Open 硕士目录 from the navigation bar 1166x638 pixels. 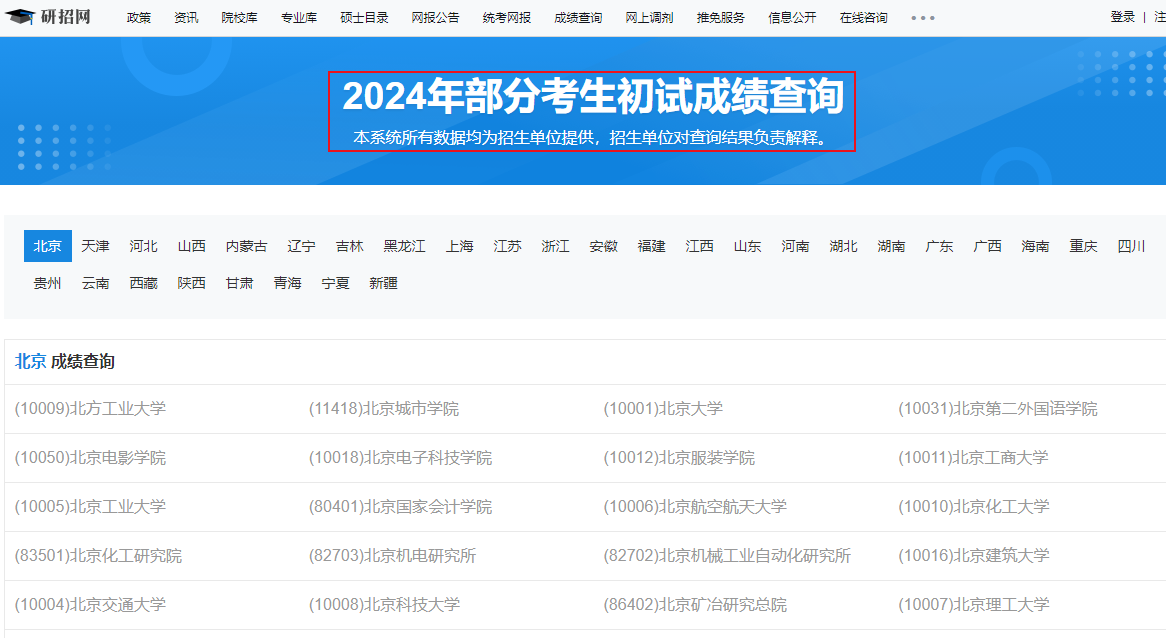pyautogui.click(x=364, y=18)
